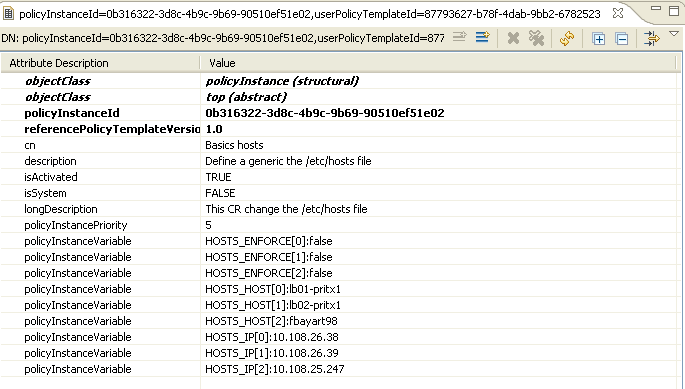The width and height of the screenshot is (685, 389).
Task: Select the isActivated TRUE value
Action: point(218,177)
